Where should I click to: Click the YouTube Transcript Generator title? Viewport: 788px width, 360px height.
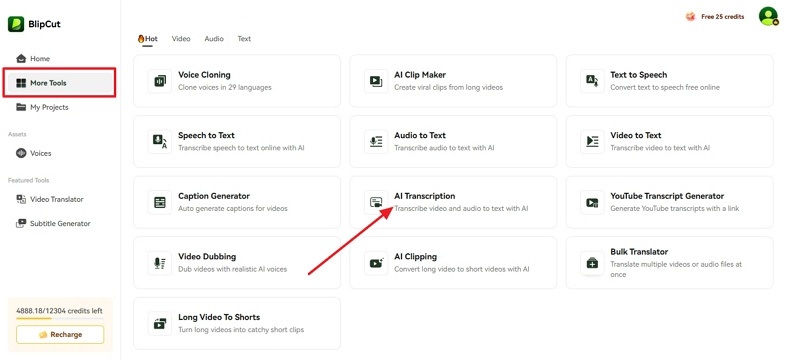click(x=667, y=196)
